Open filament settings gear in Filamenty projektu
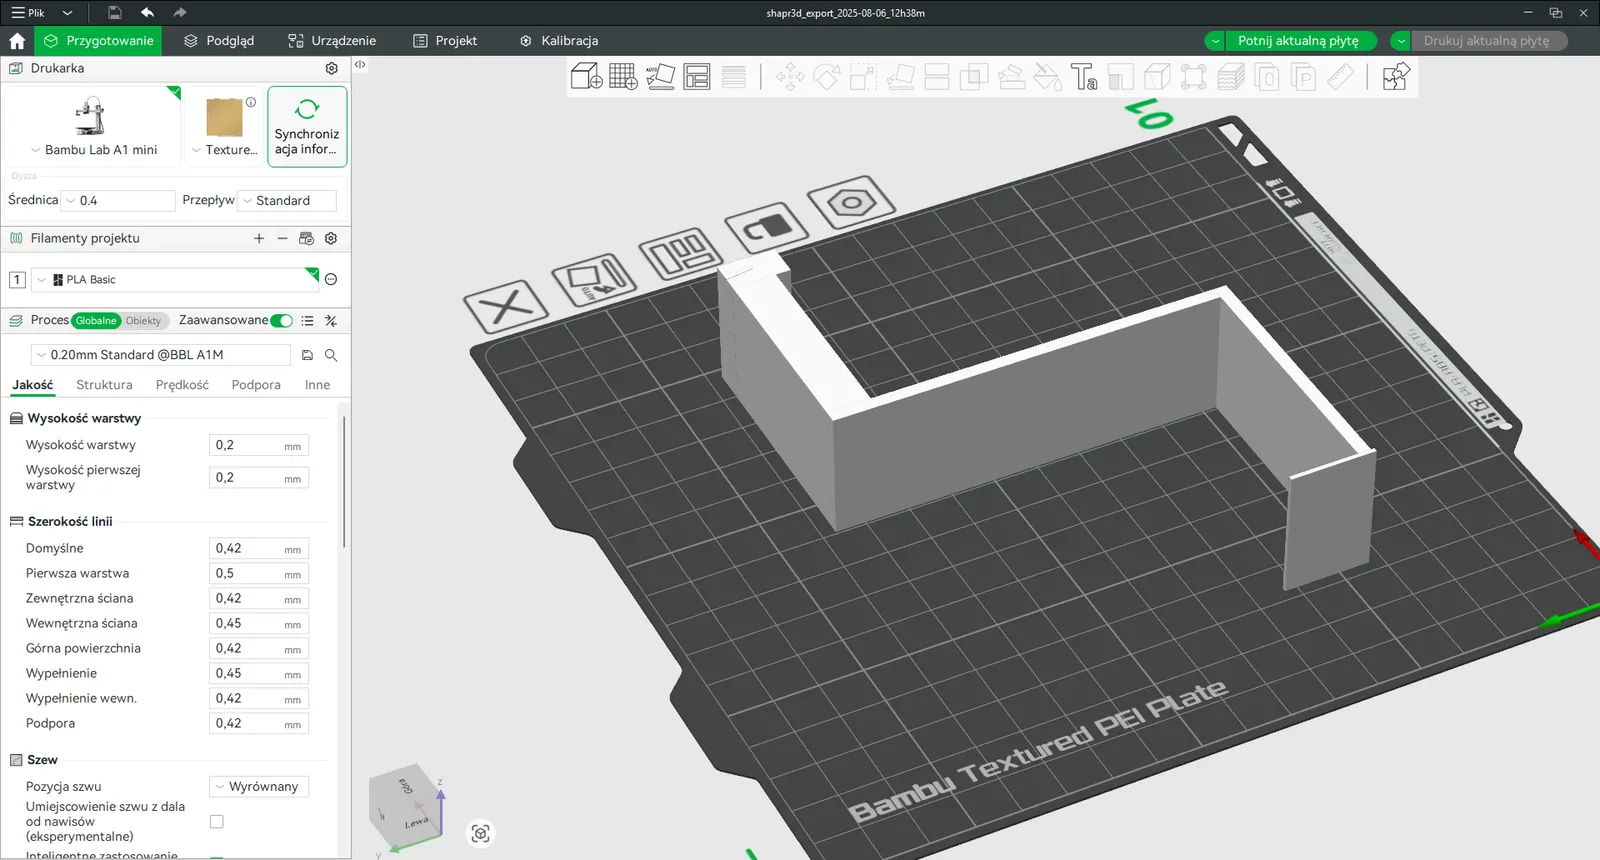Viewport: 1600px width, 860px height. (331, 238)
